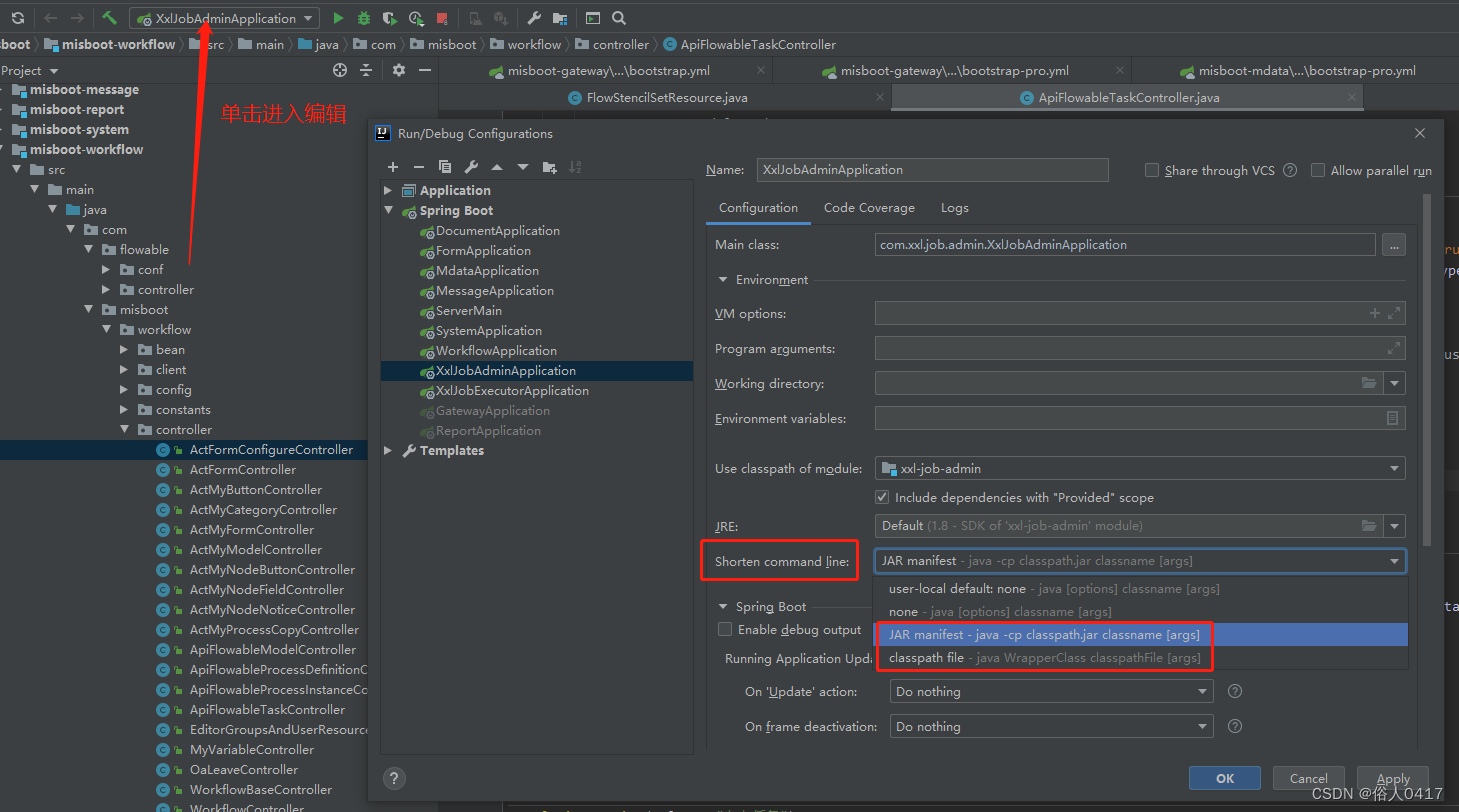The image size is (1459, 812).
Task: Collapse the Spring Boot configurations group
Action: (x=389, y=210)
